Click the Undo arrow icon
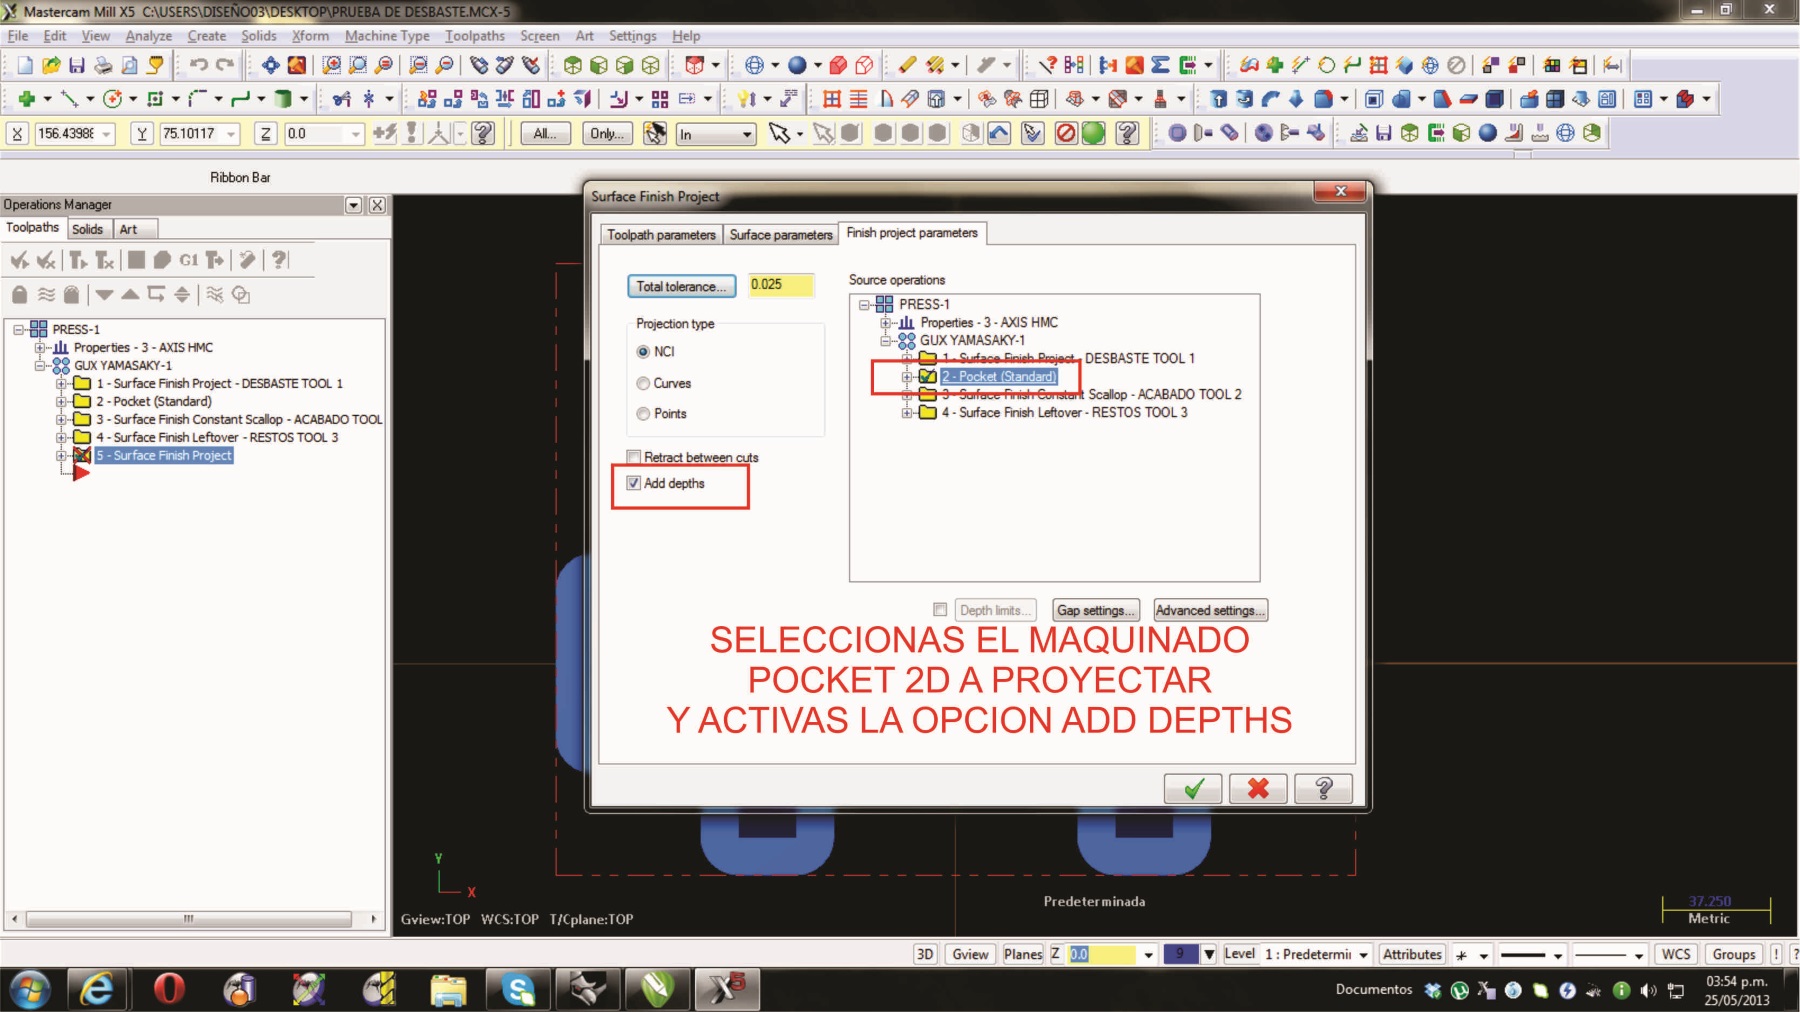The height and width of the screenshot is (1012, 1800). (198, 66)
